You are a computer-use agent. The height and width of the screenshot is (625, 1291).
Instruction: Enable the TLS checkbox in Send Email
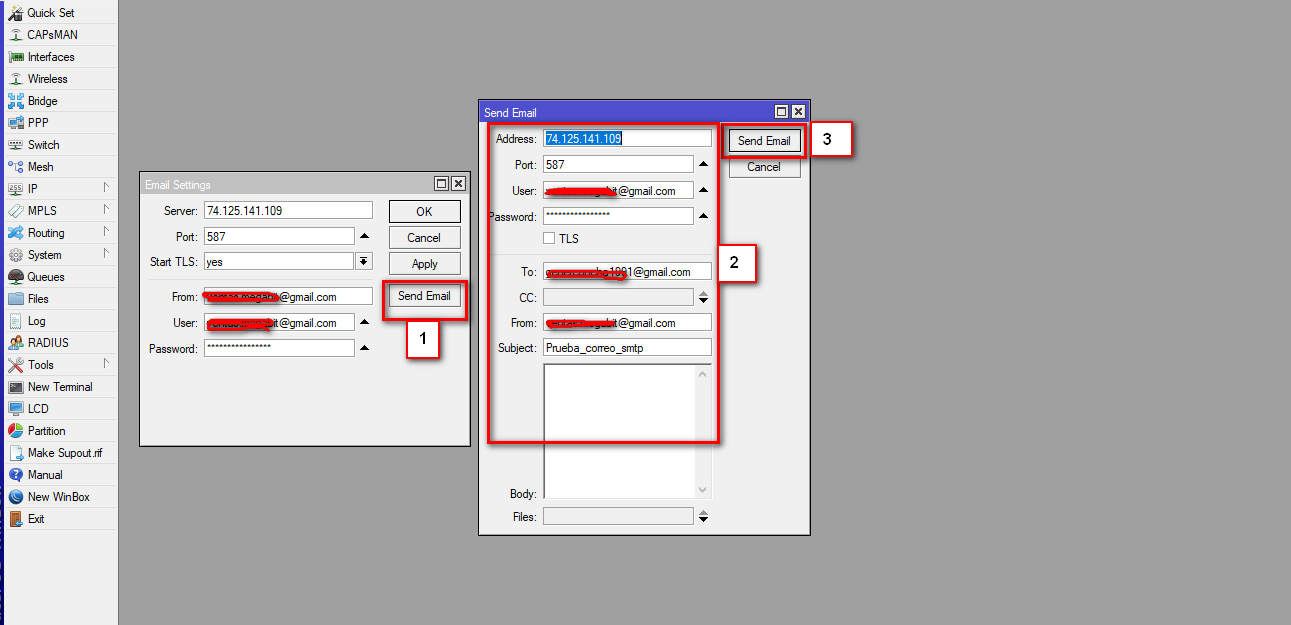pyautogui.click(x=549, y=238)
